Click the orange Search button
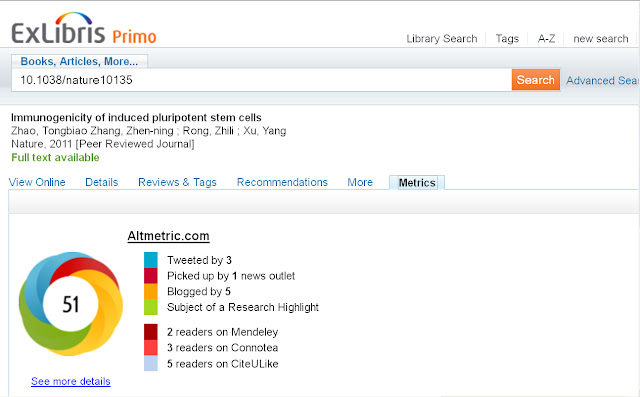This screenshot has height=397, width=640. point(536,80)
